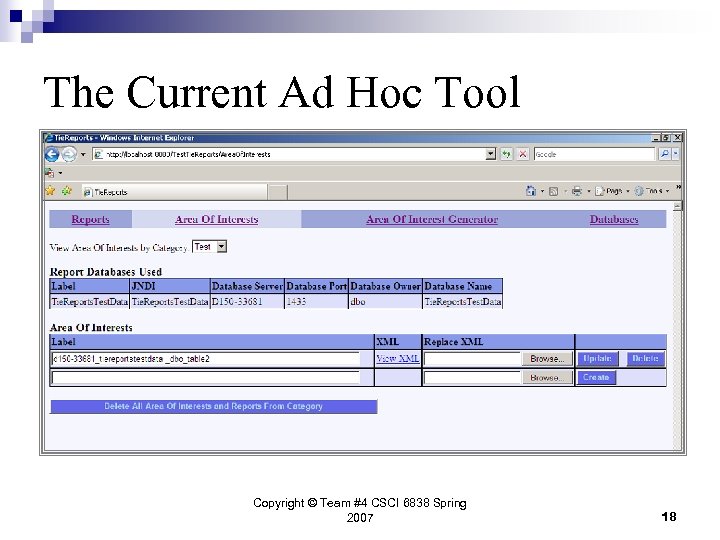Open the Tools menu
Viewport: 720px width, 540px height.
tap(652, 191)
